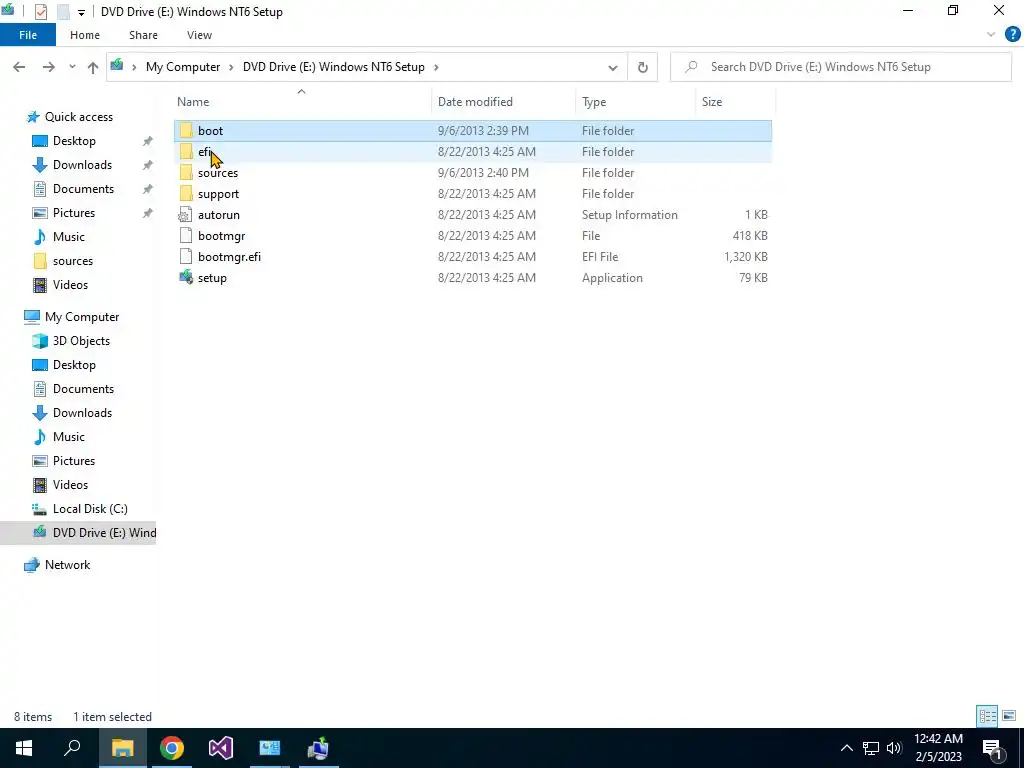Select My Computer in navigation pane
The image size is (1024, 768).
pos(82,317)
